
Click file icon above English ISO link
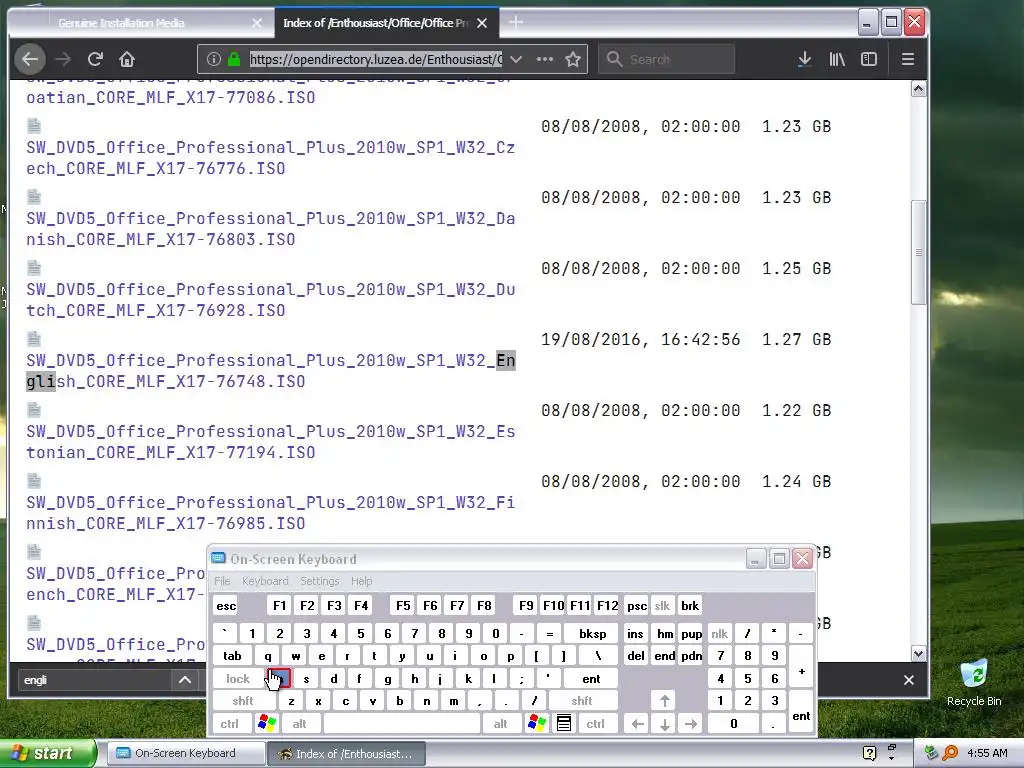pos(34,338)
